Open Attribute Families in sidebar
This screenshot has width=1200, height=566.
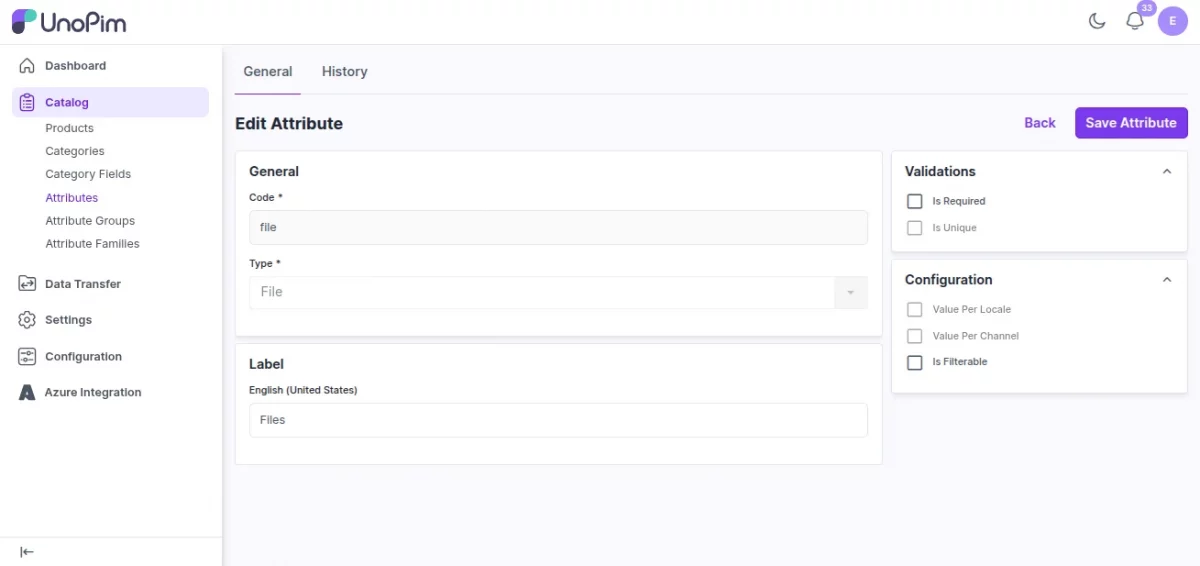(x=92, y=244)
